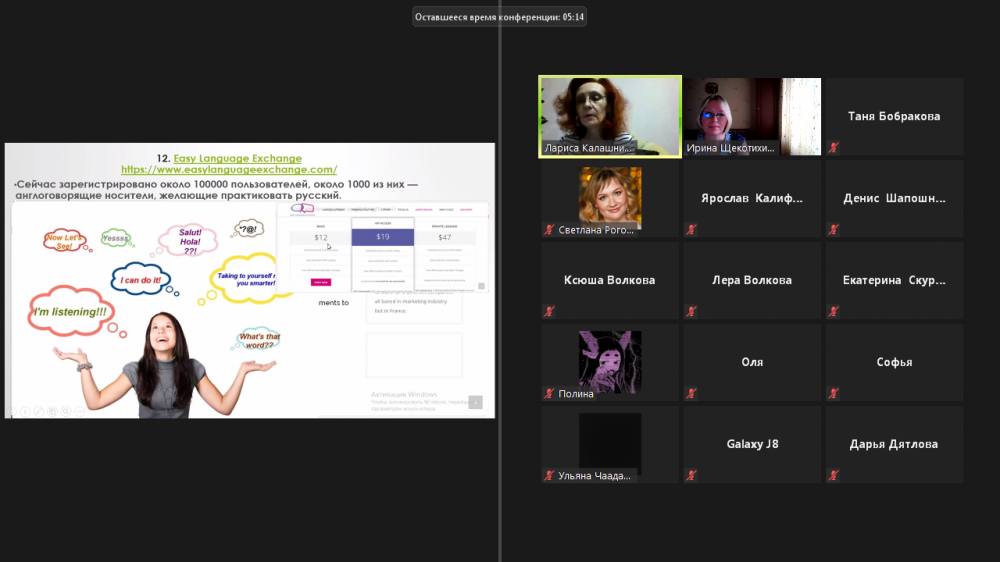Click the muted mic icon on Ярослав Калиф's tile
The height and width of the screenshot is (562, 1000).
click(691, 230)
